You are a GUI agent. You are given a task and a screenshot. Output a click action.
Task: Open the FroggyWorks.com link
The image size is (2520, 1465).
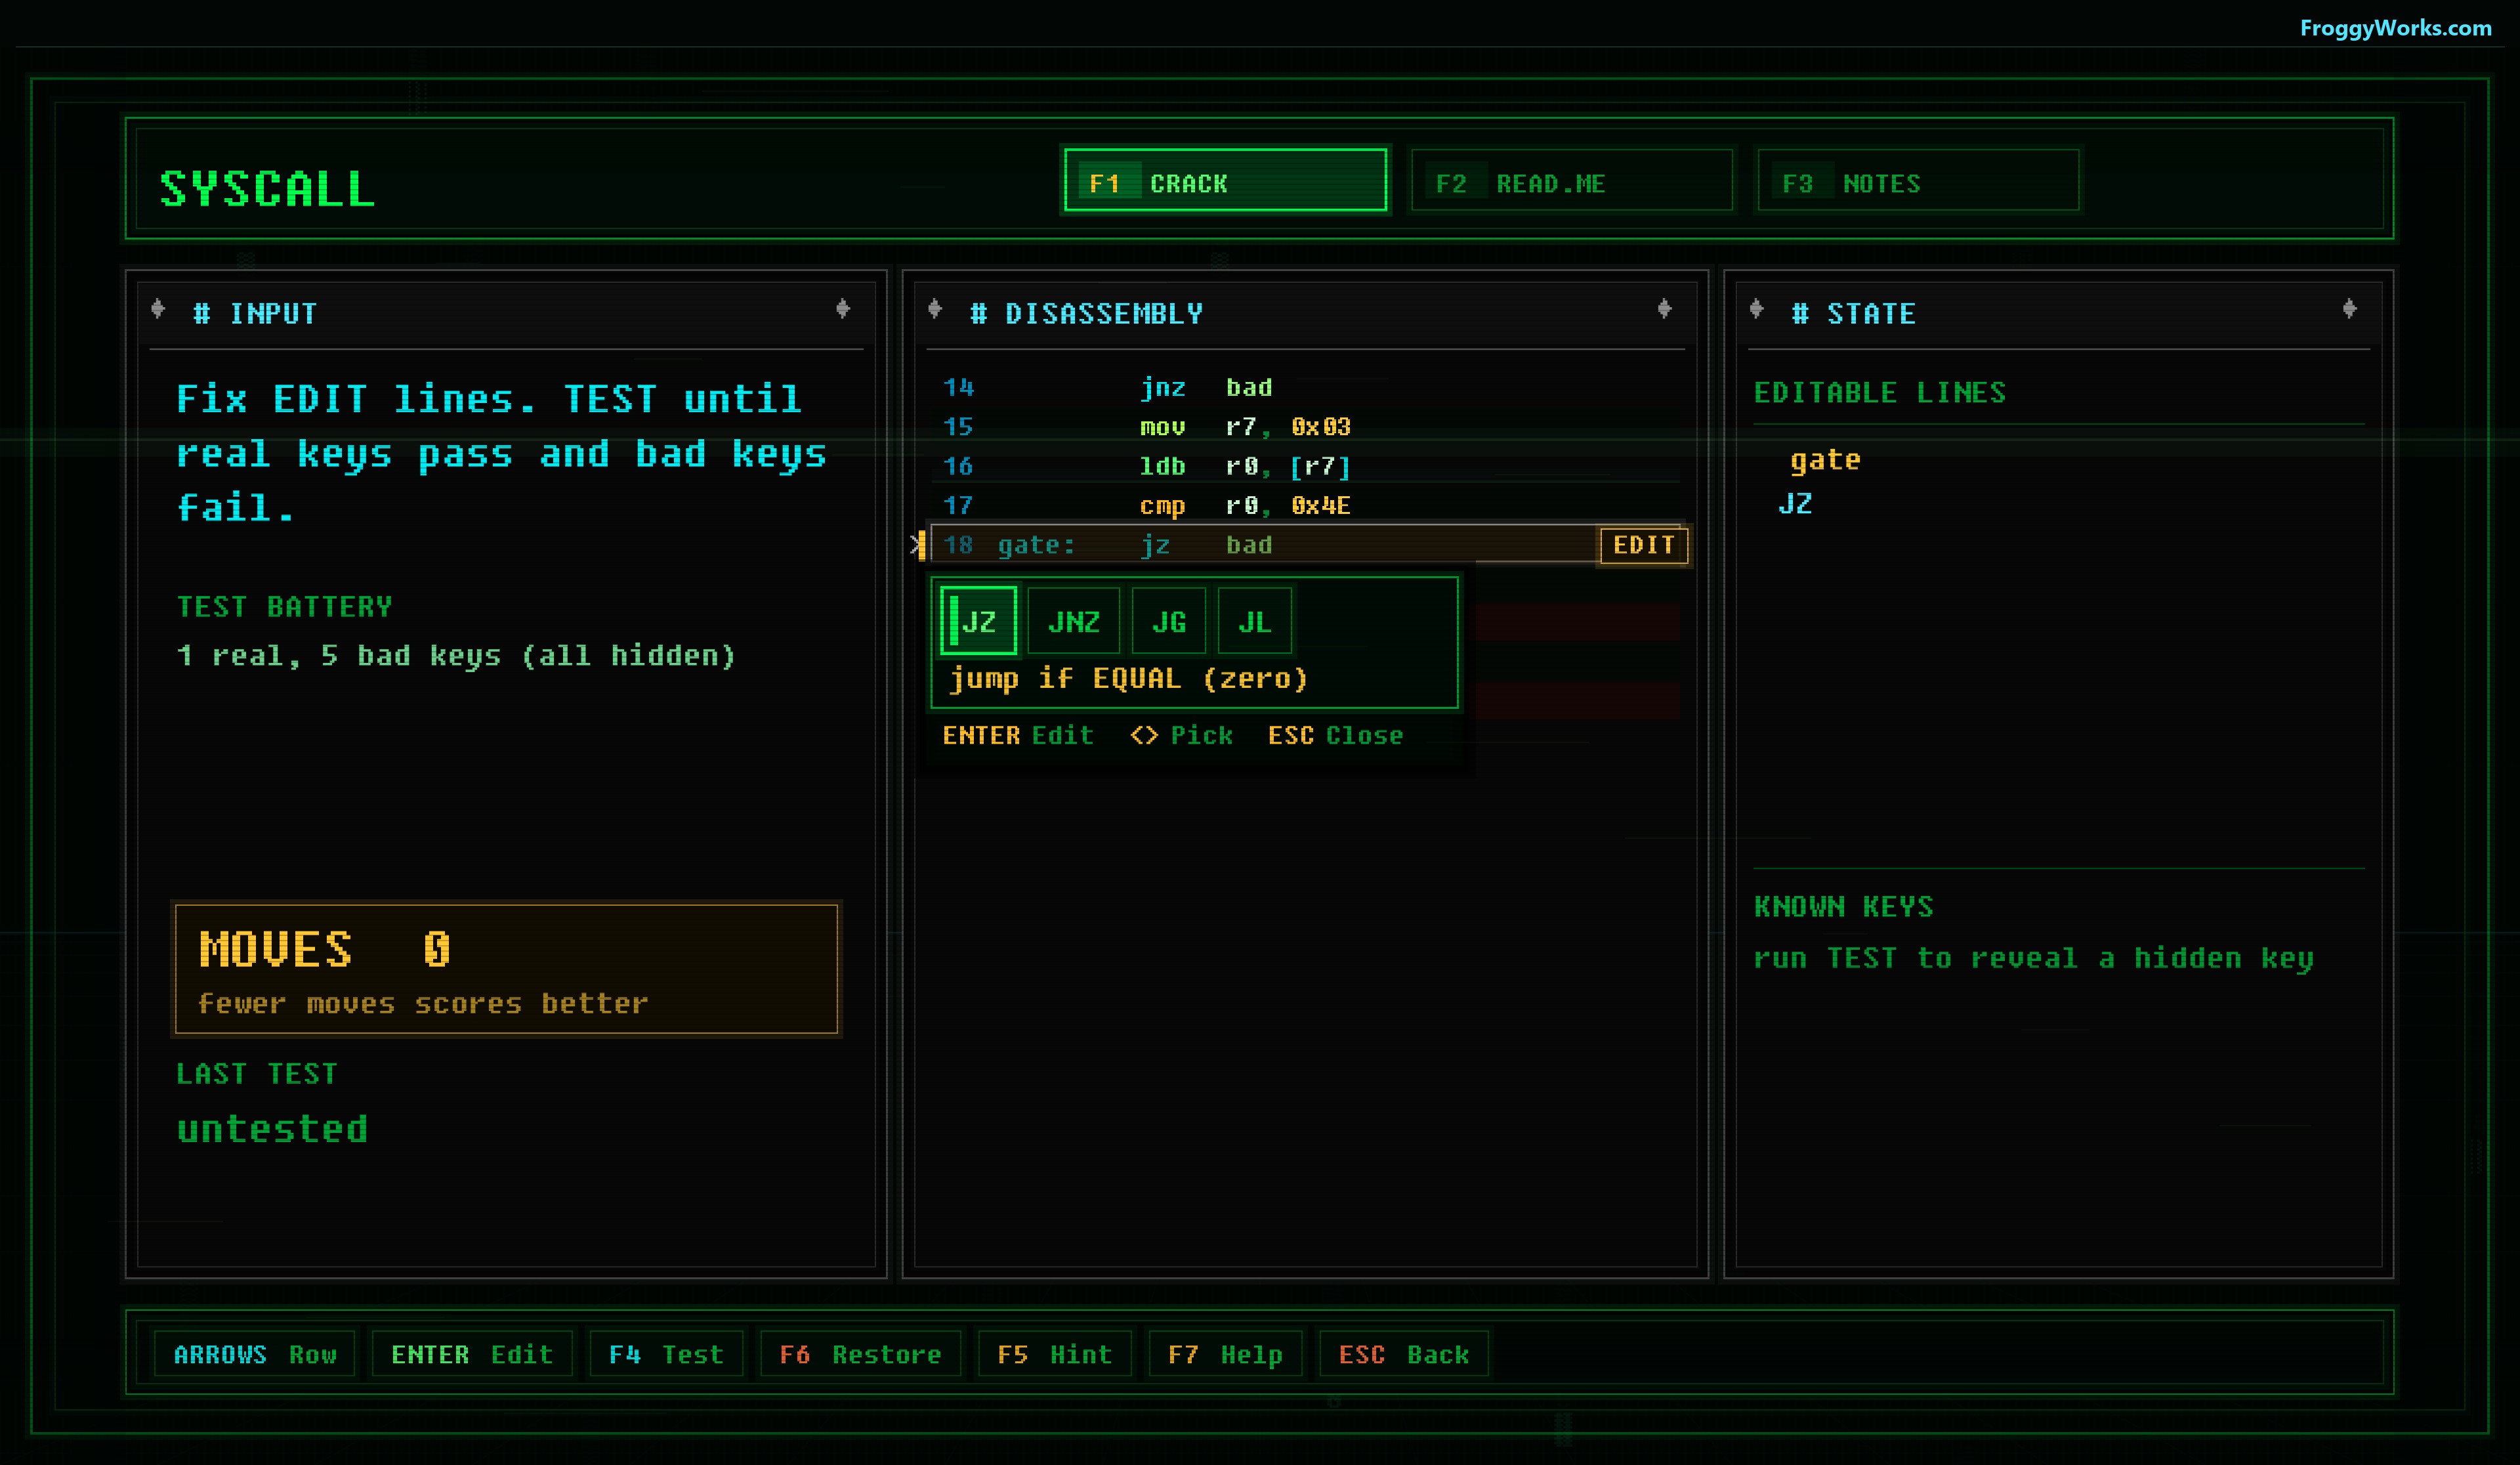tap(2395, 28)
